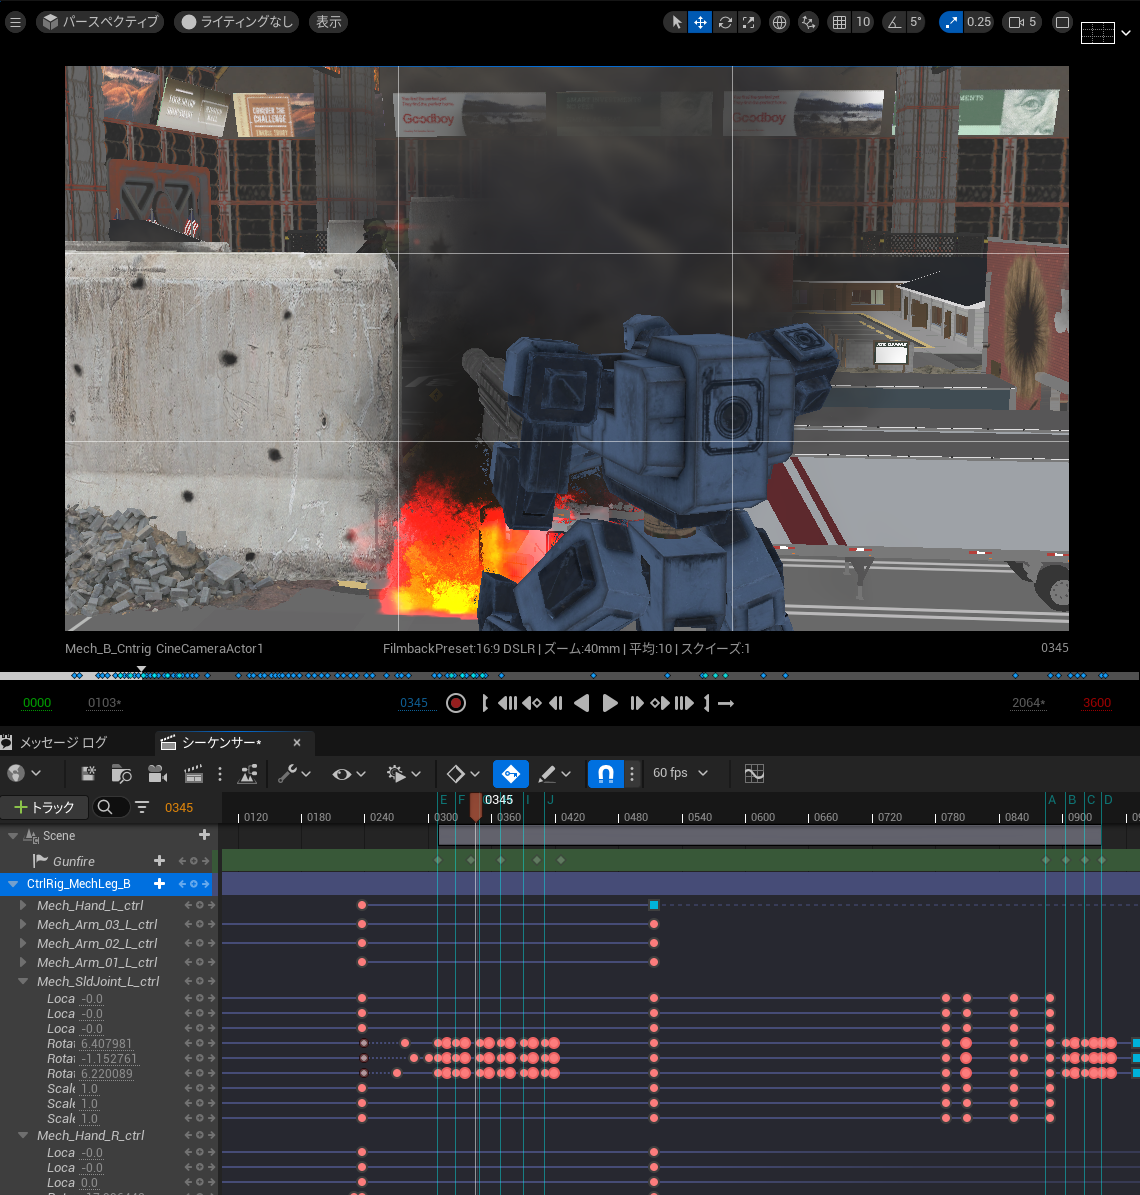The image size is (1140, 1195).
Task: Open rotation snap 5° dropdown
Action: tap(915, 22)
